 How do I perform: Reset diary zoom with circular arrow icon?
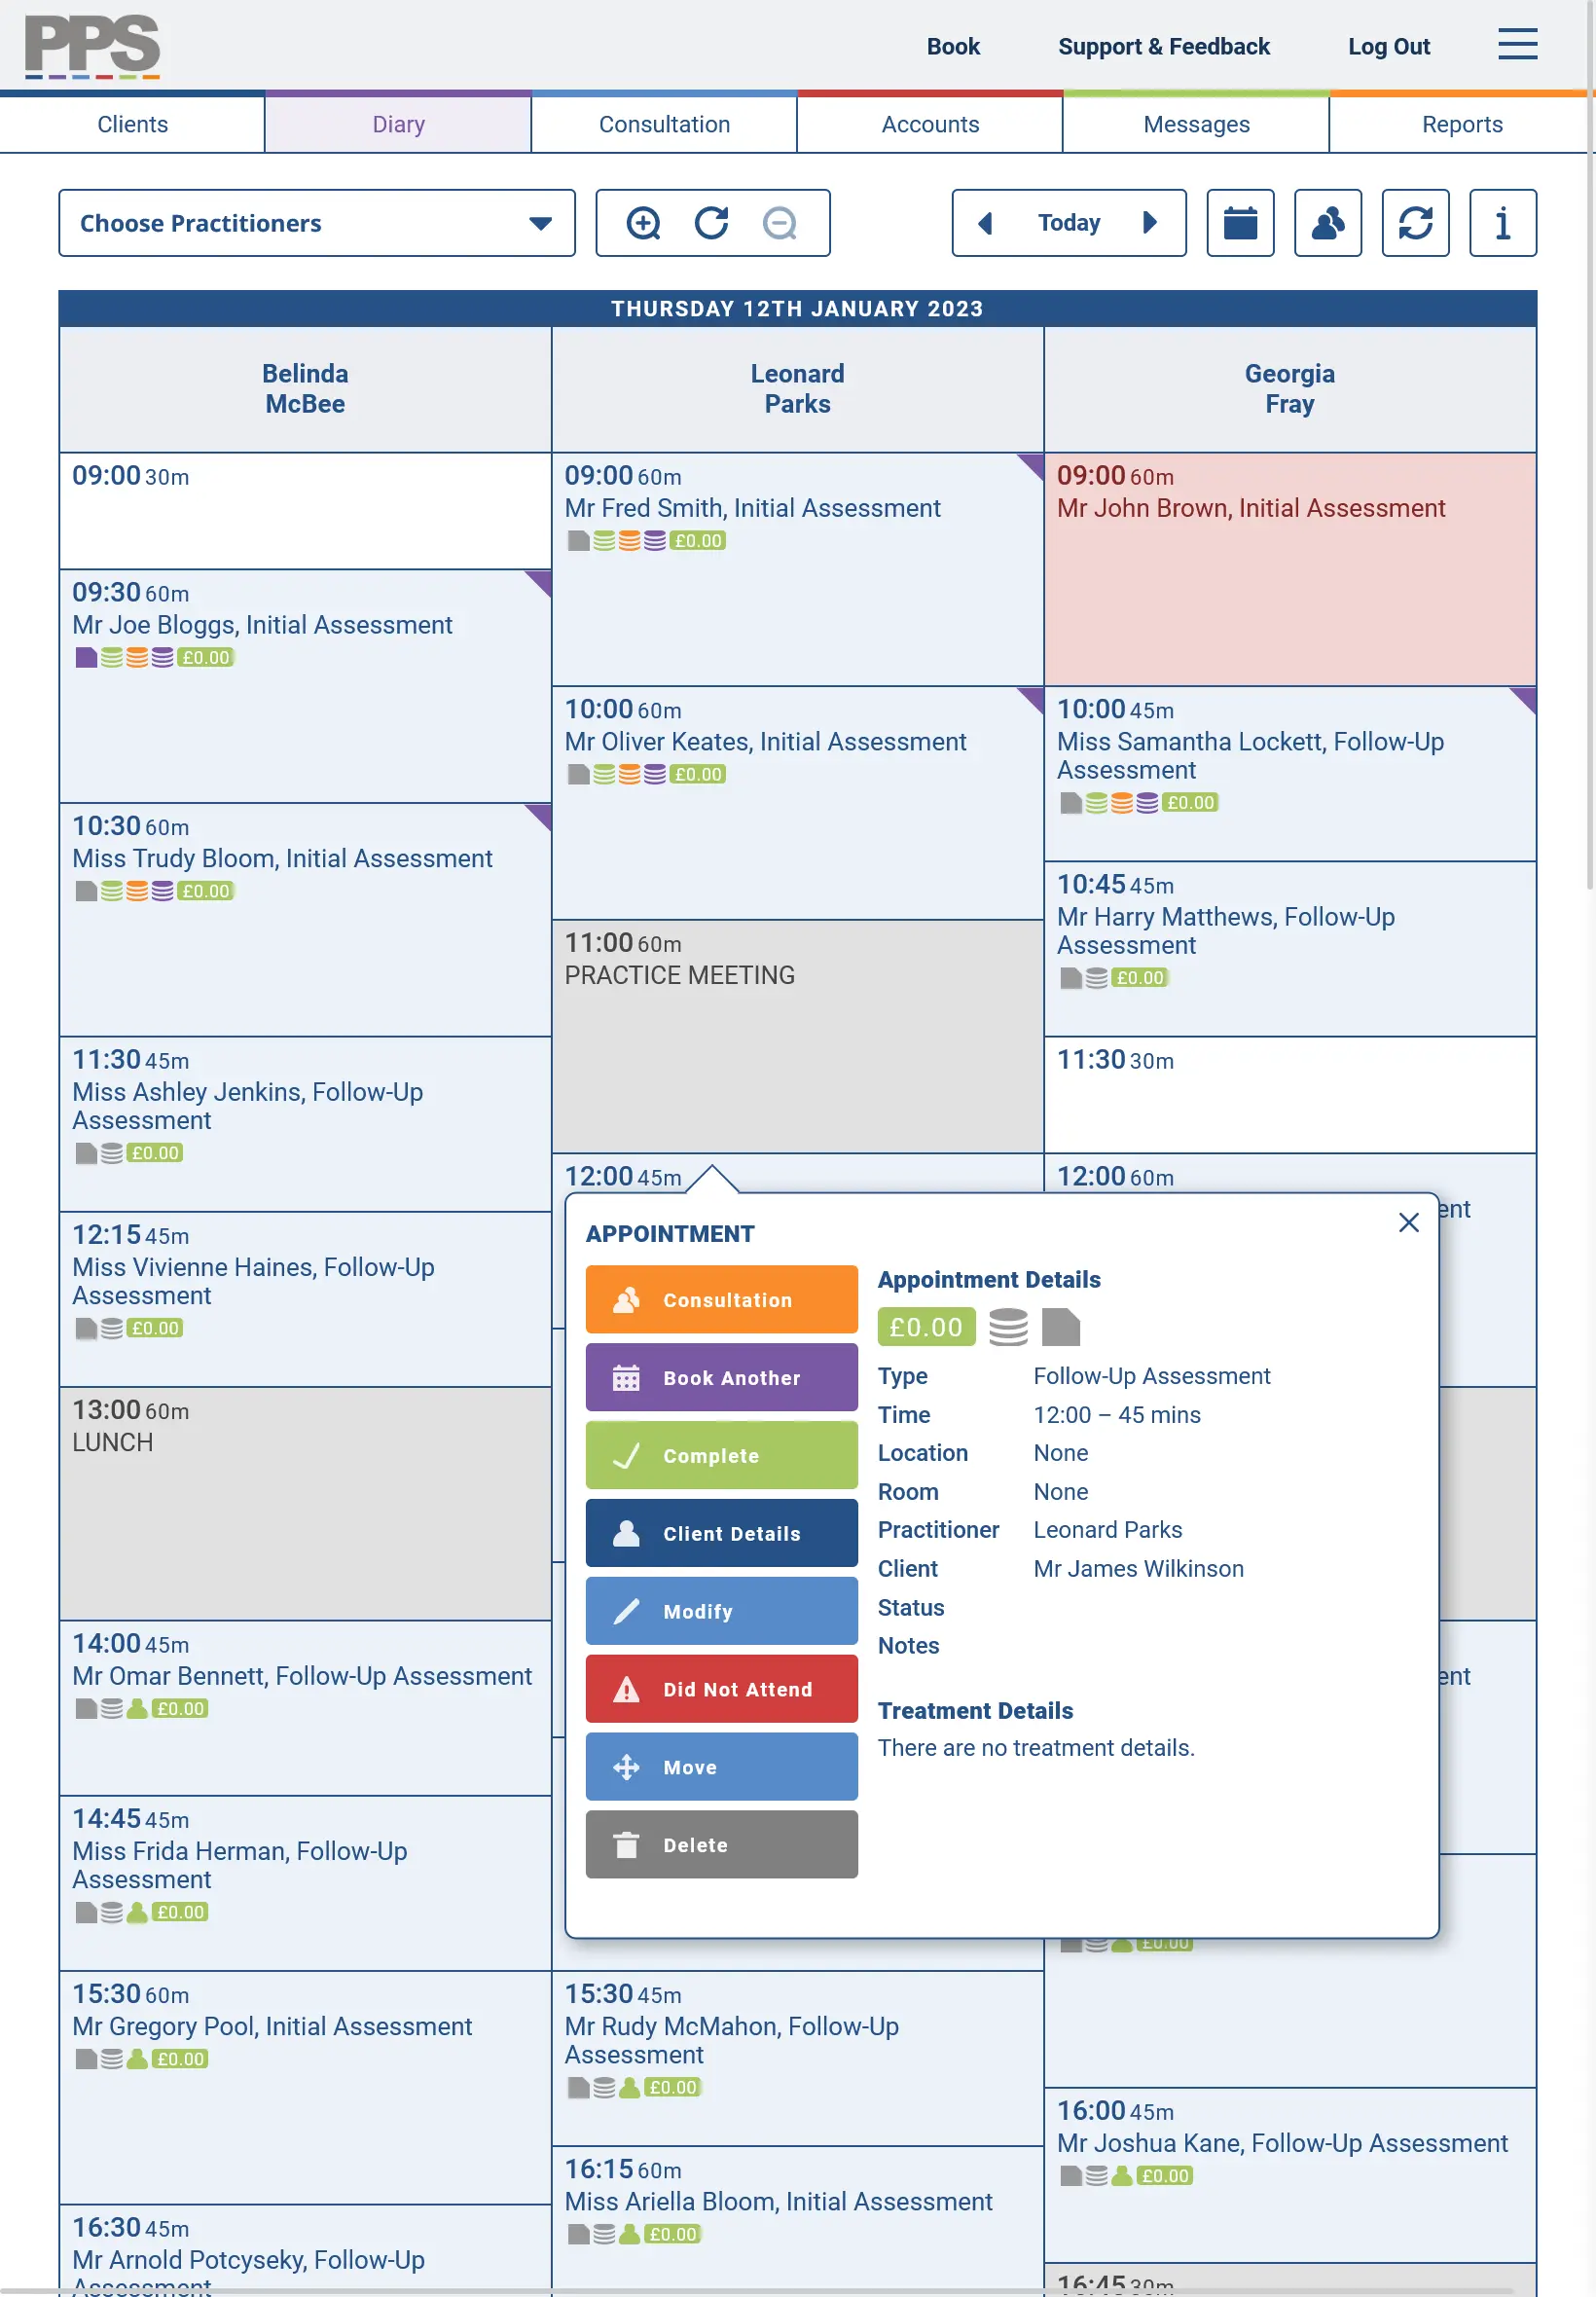tap(711, 223)
